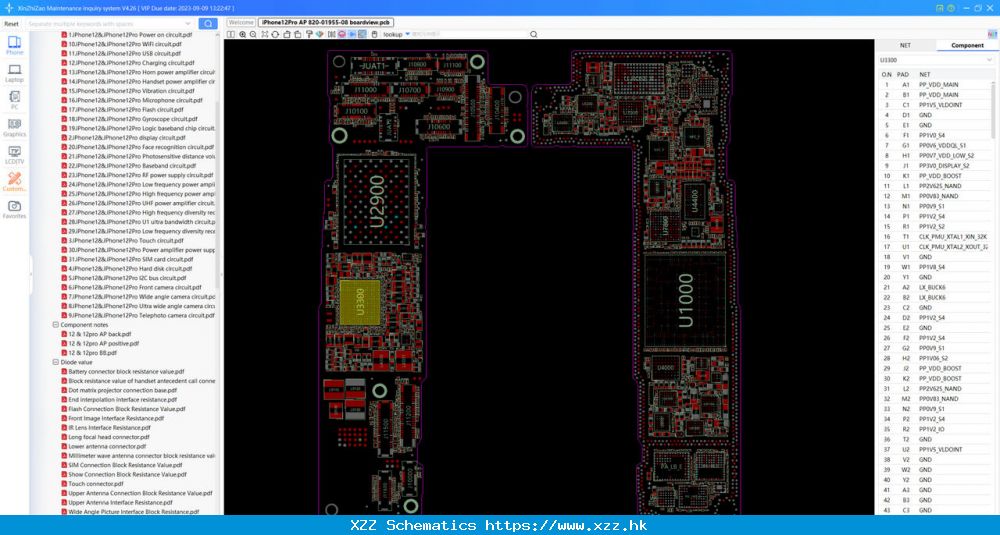Toggle the side panel layout icon in toolbar
The width and height of the screenshot is (1000, 535).
point(231,34)
